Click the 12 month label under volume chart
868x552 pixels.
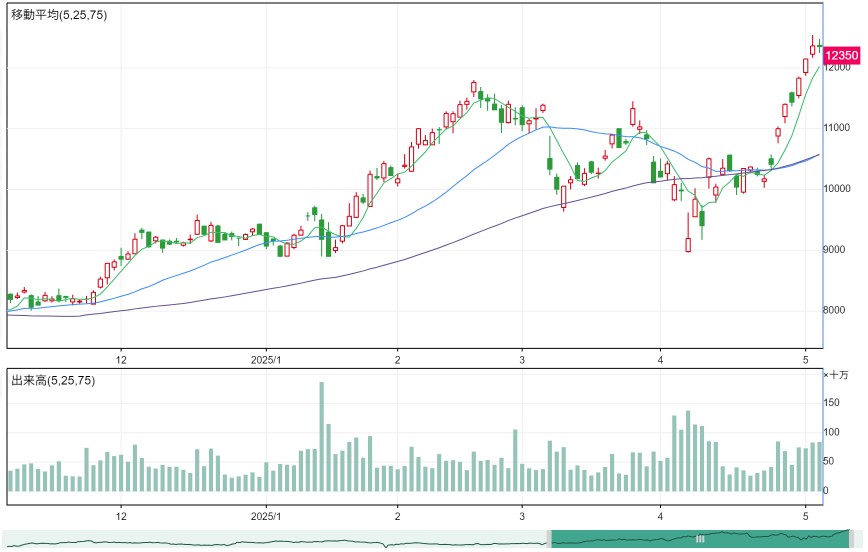tap(121, 516)
